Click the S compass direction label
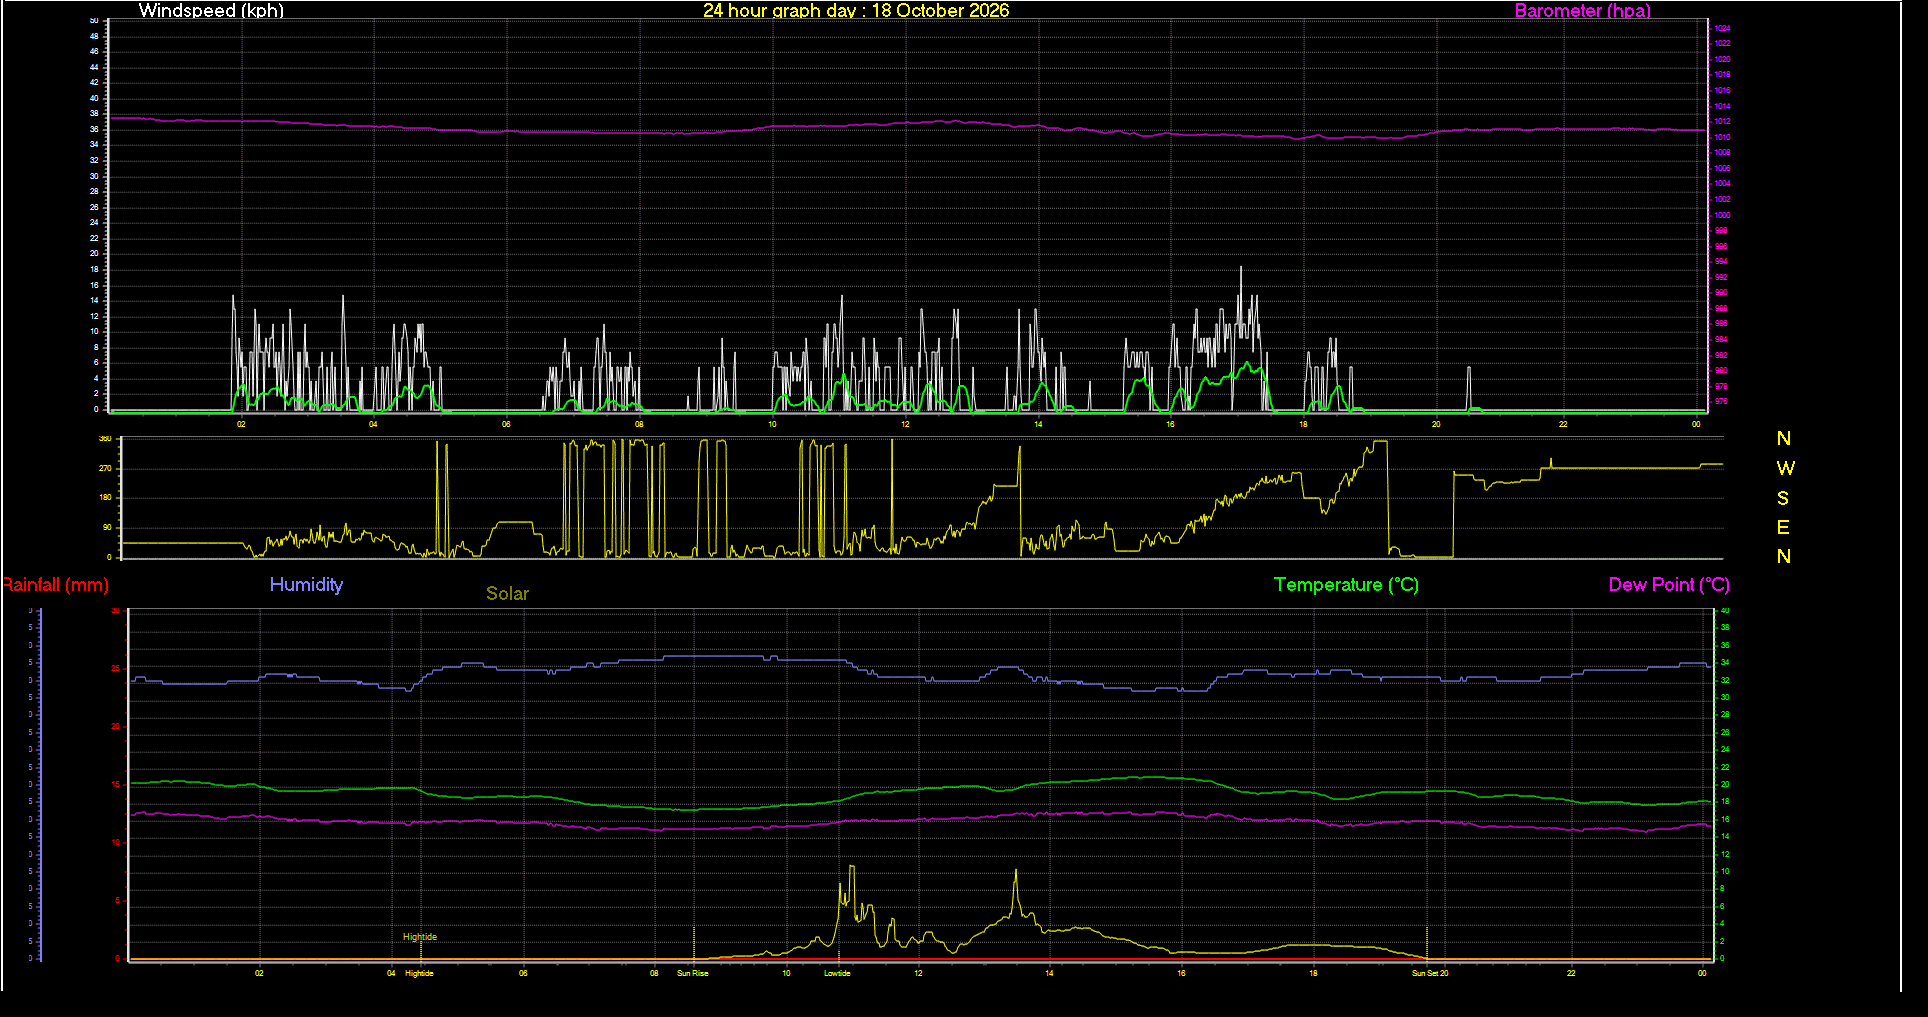 click(x=1783, y=498)
